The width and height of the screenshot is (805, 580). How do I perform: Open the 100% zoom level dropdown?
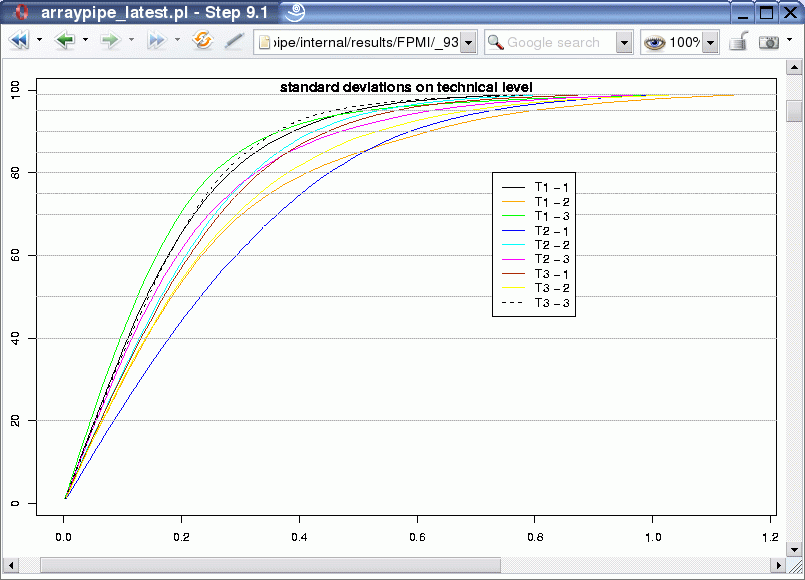coord(710,43)
